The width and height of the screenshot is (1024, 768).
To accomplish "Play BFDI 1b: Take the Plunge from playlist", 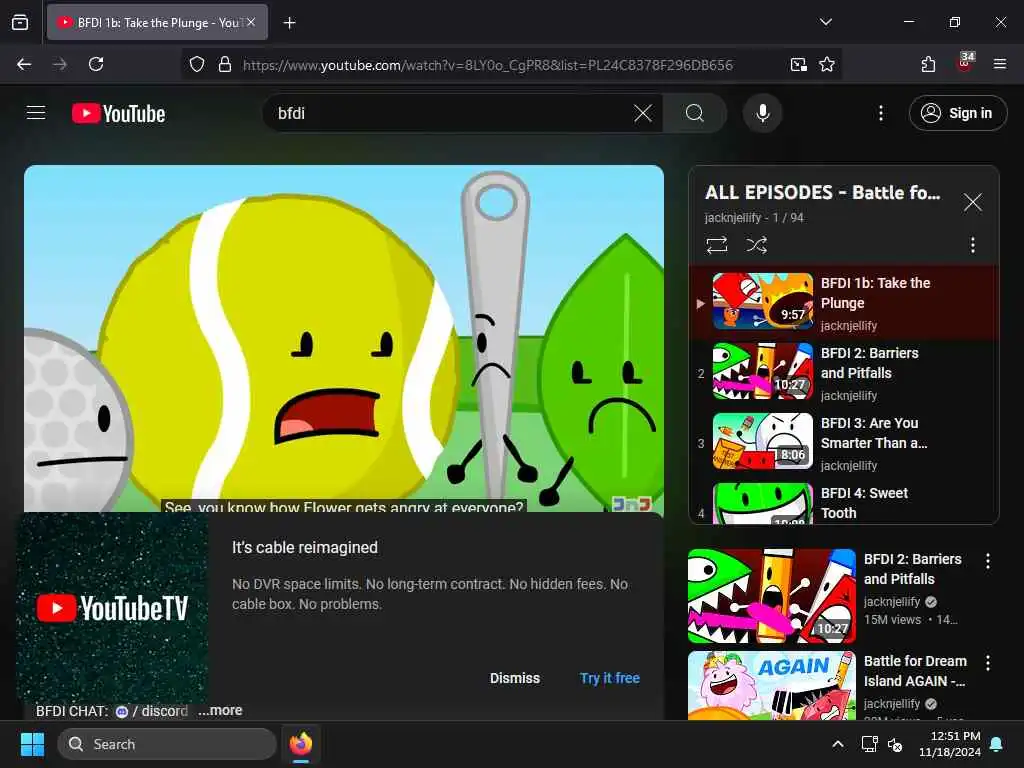I will [844, 302].
